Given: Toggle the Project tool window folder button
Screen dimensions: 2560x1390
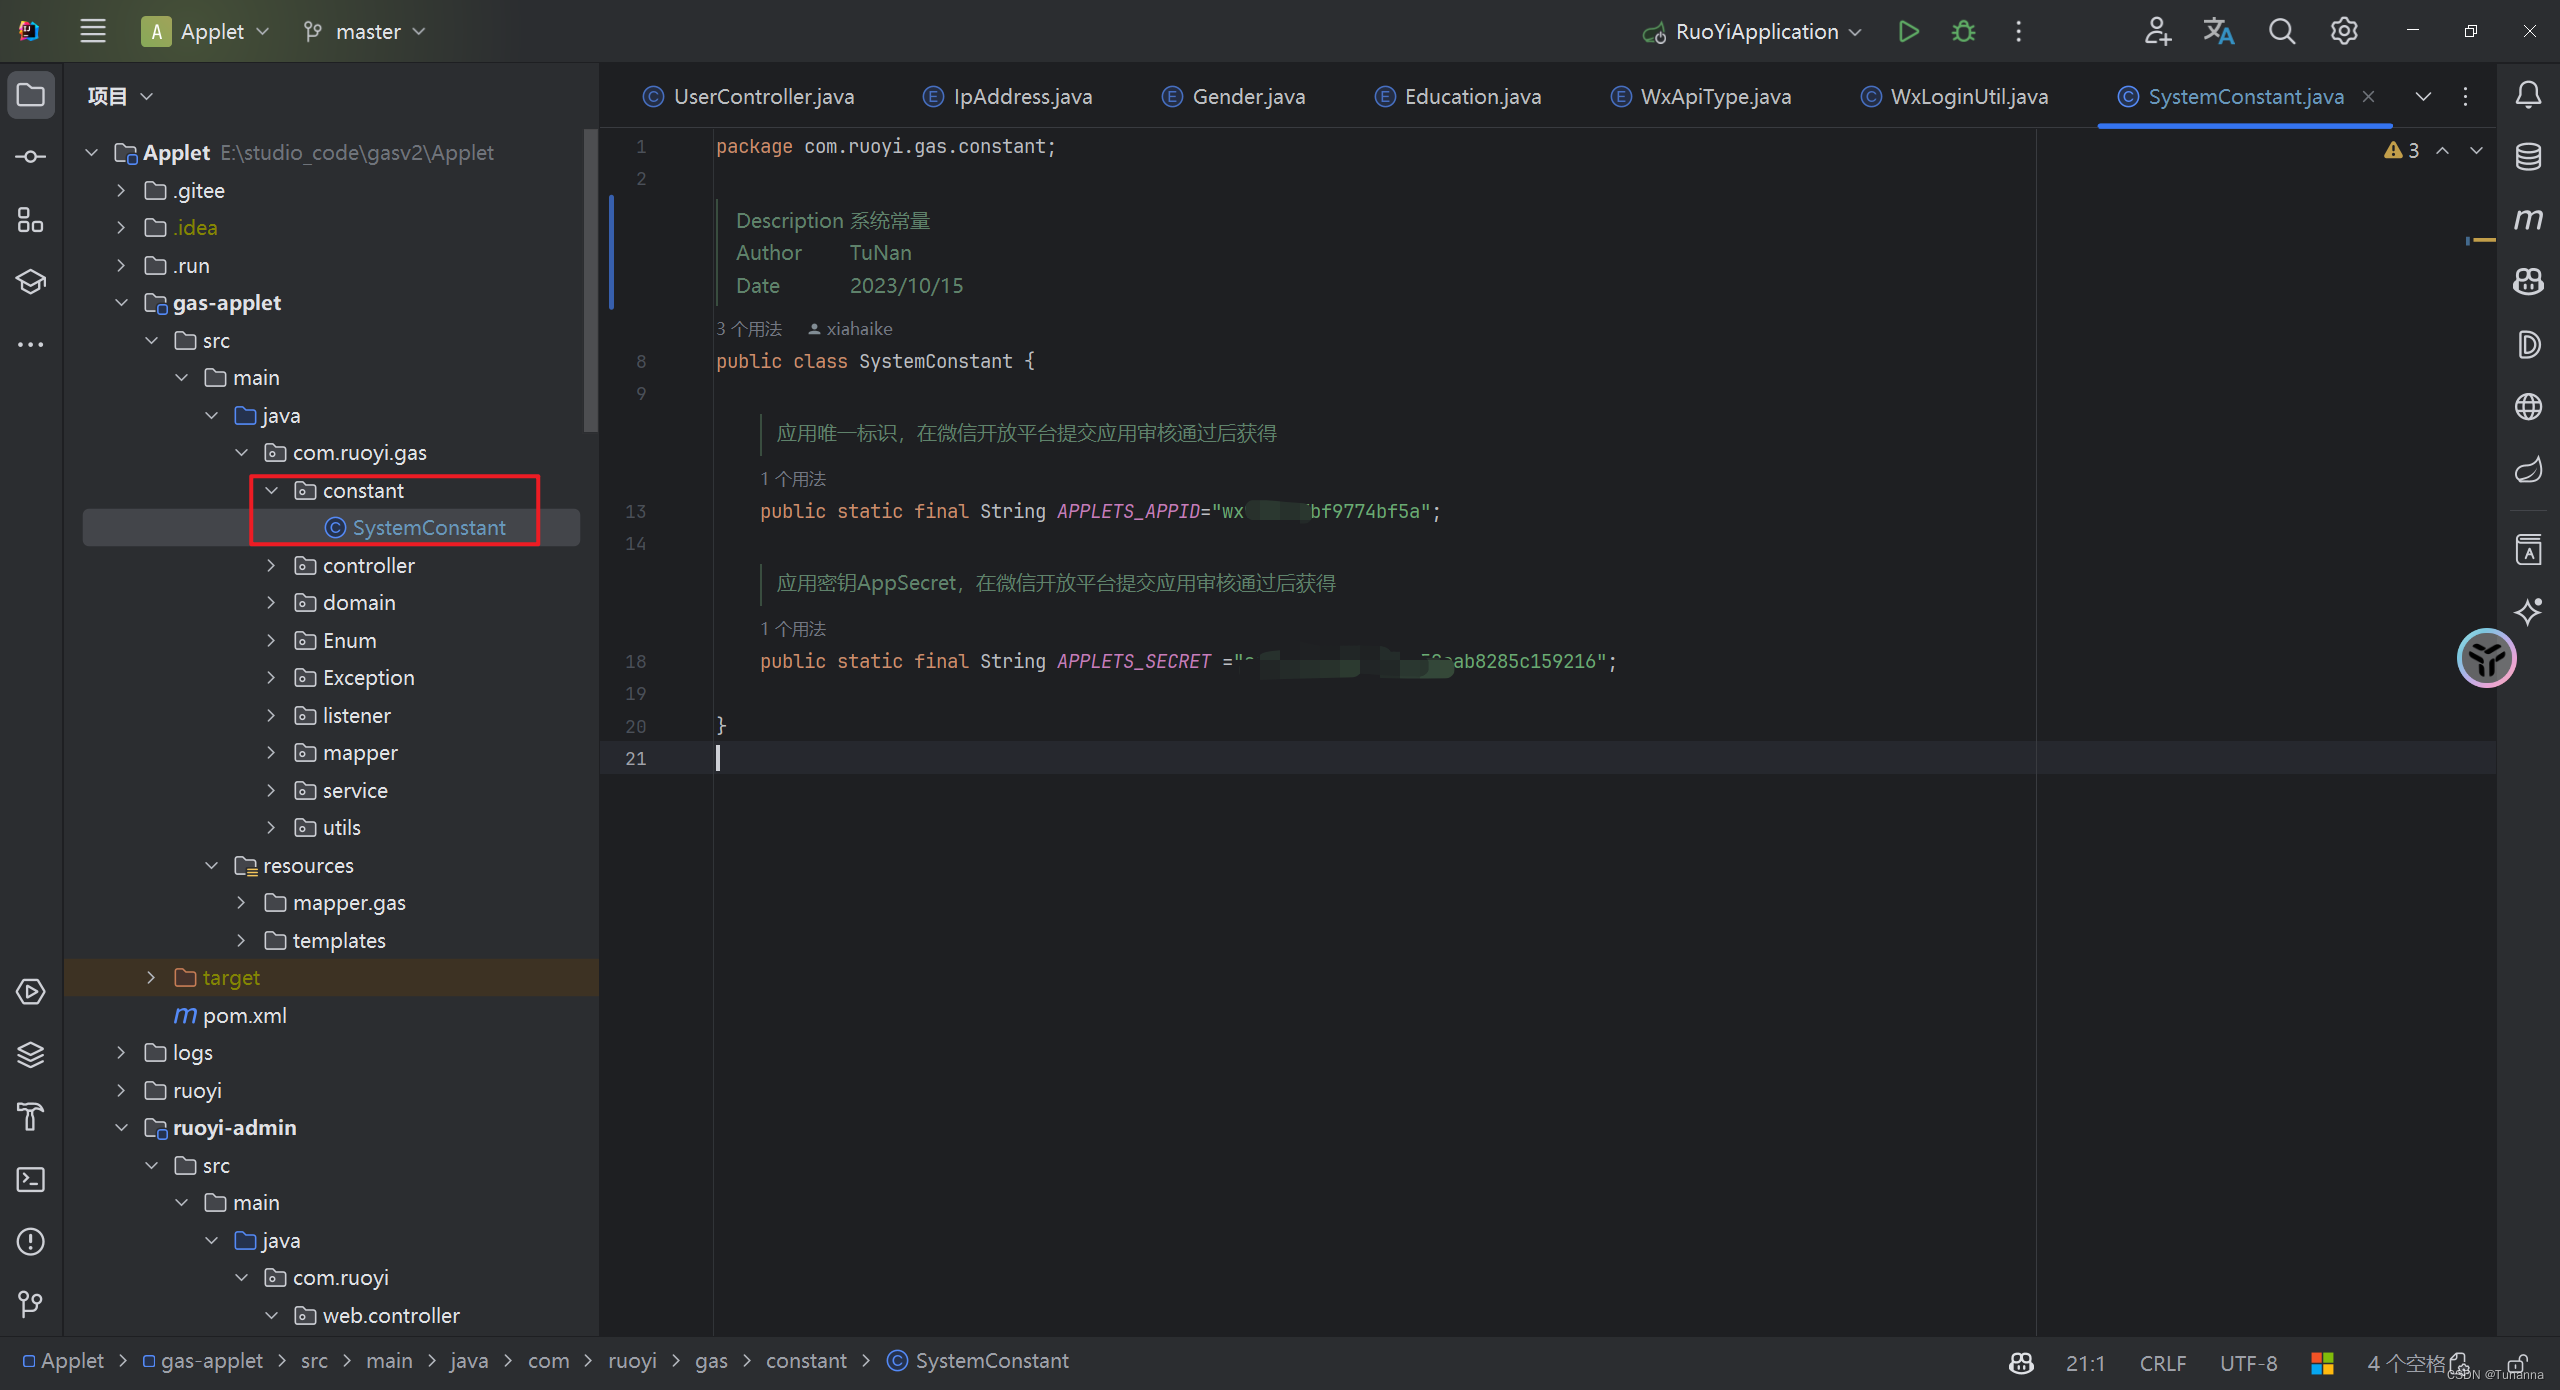Looking at the screenshot, I should (30, 95).
